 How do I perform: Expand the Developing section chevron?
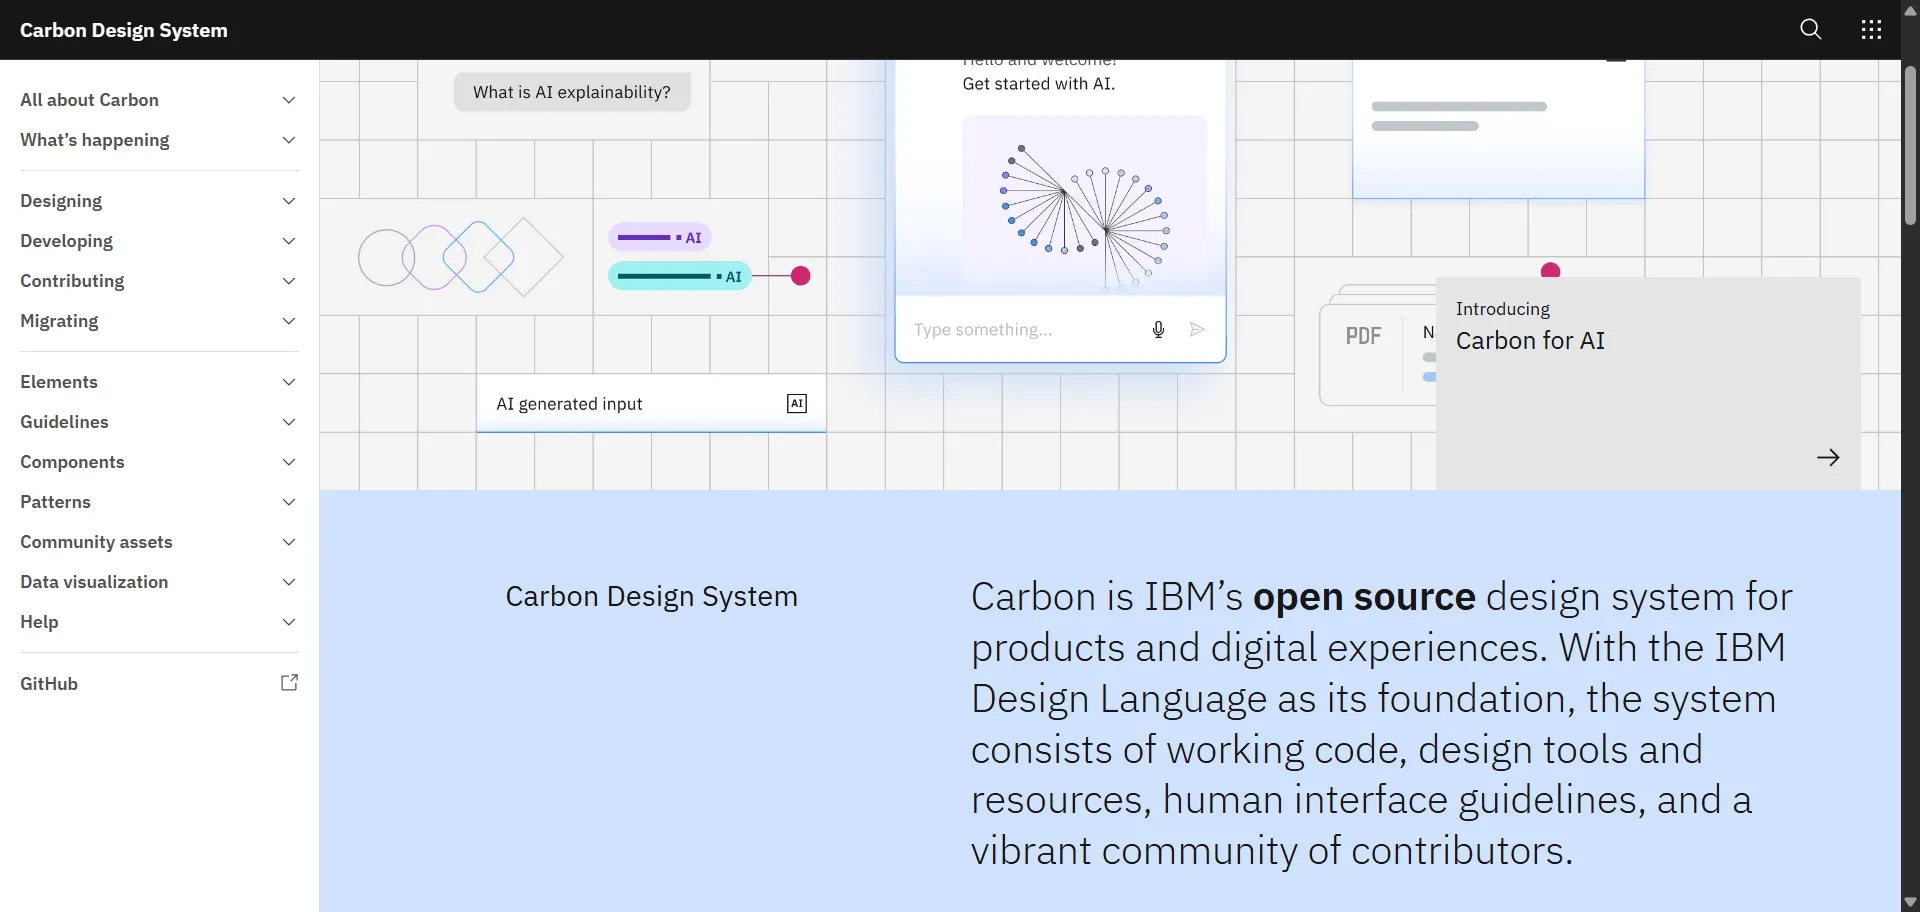click(289, 241)
